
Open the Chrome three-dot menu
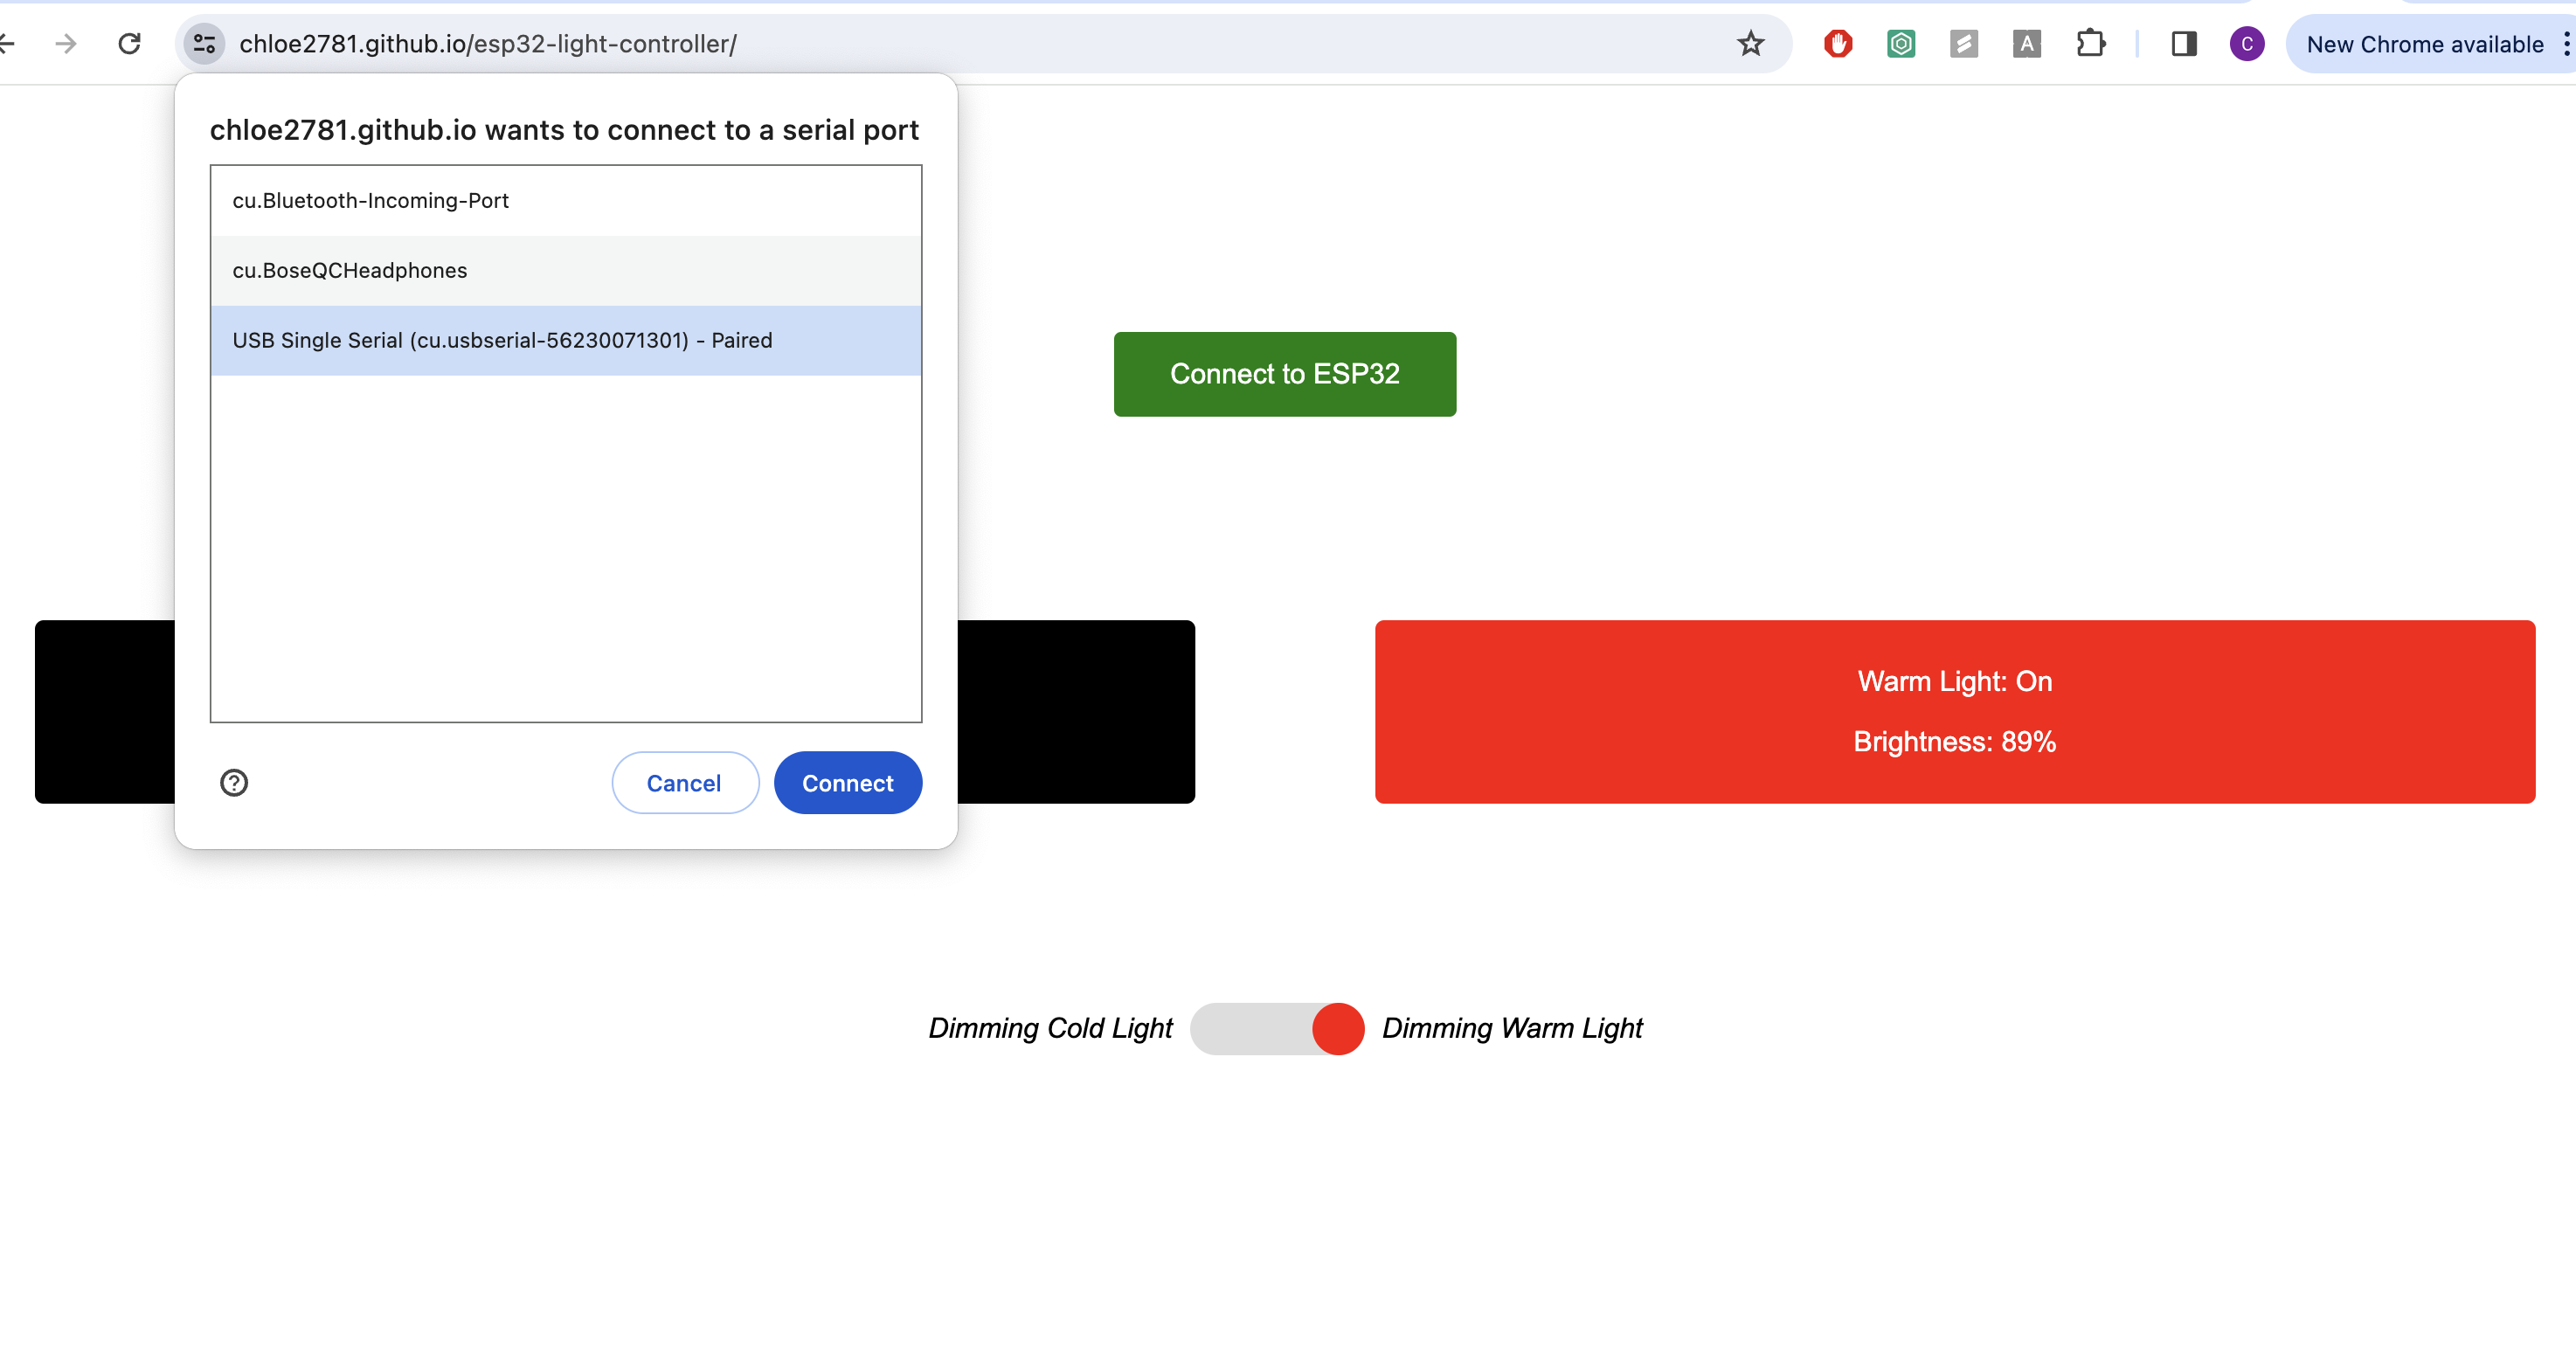[x=2566, y=44]
